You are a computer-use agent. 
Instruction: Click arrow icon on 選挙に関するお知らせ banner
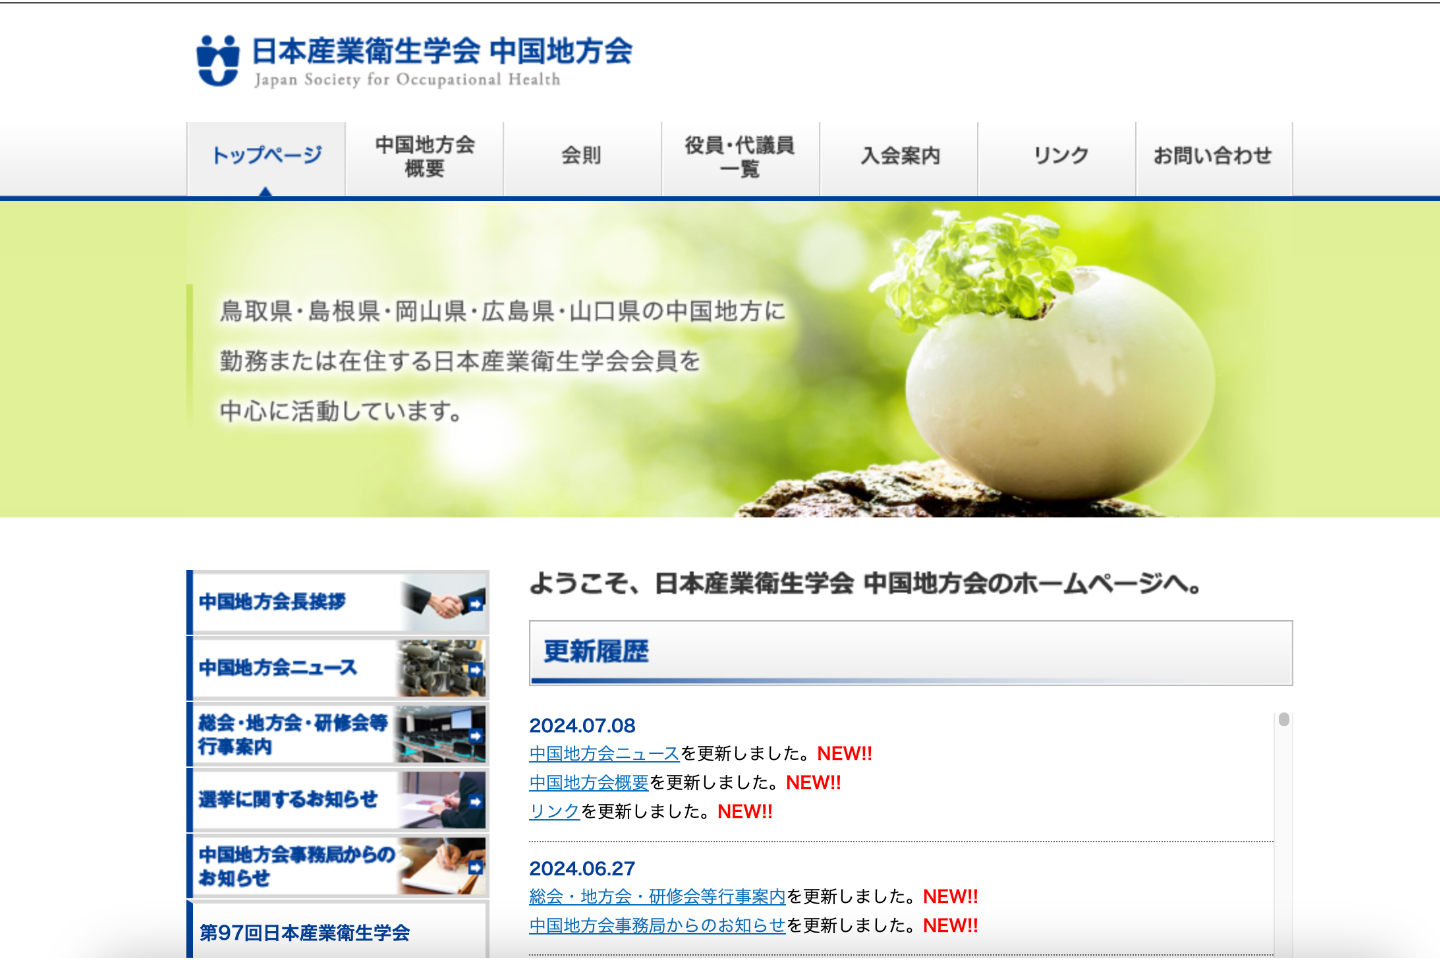[476, 801]
